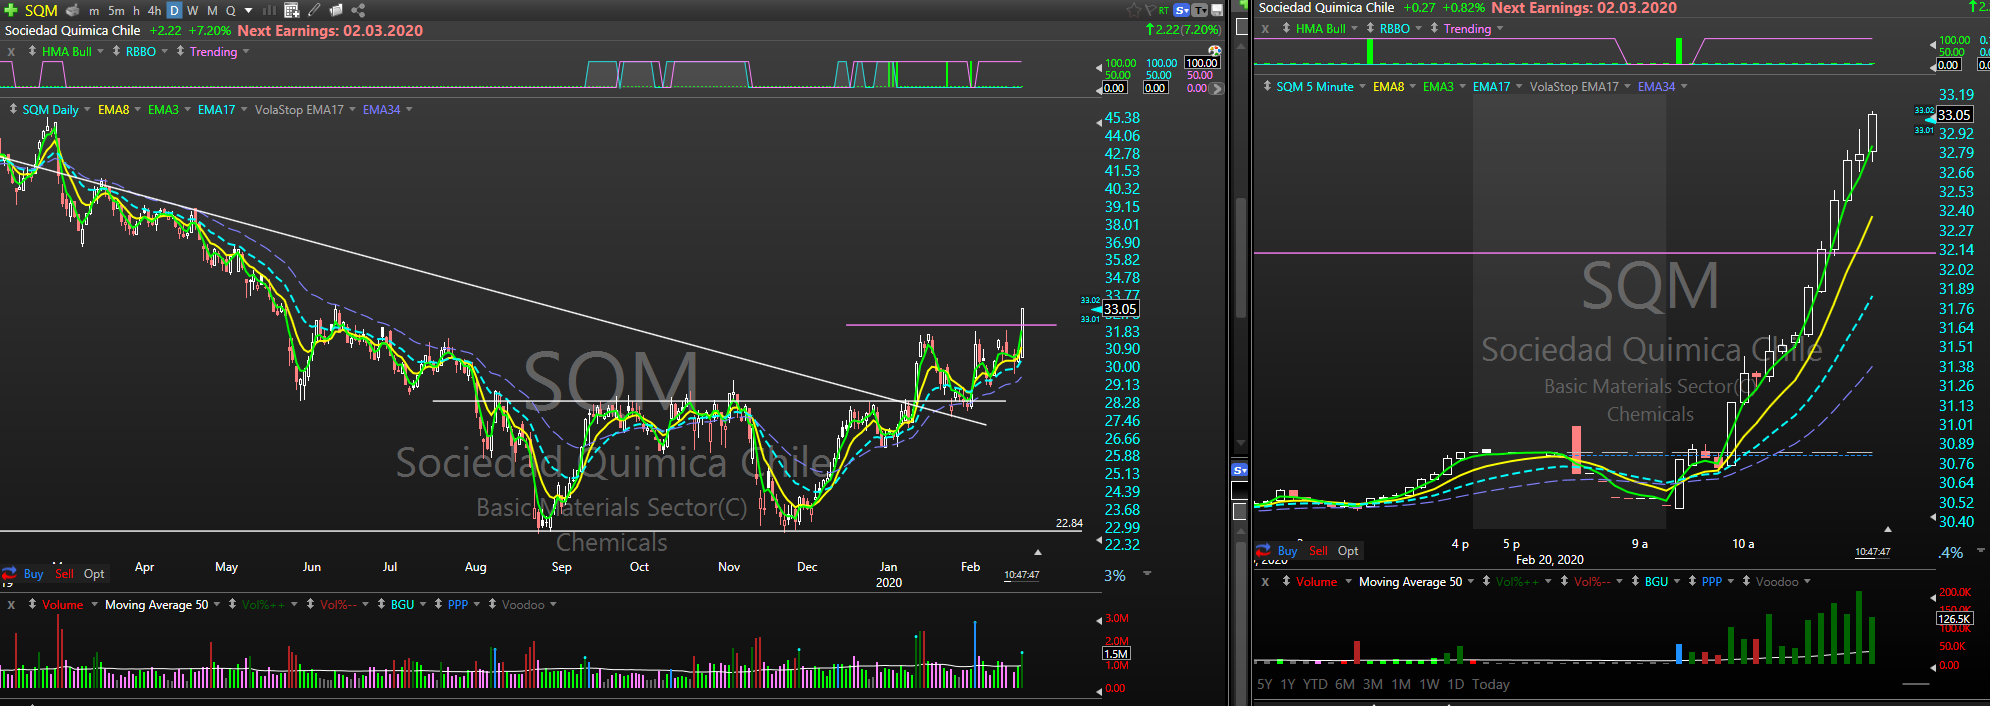Screen dimensions: 1990x706
Task: Click the favorite star icon
Action: pyautogui.click(x=1133, y=10)
